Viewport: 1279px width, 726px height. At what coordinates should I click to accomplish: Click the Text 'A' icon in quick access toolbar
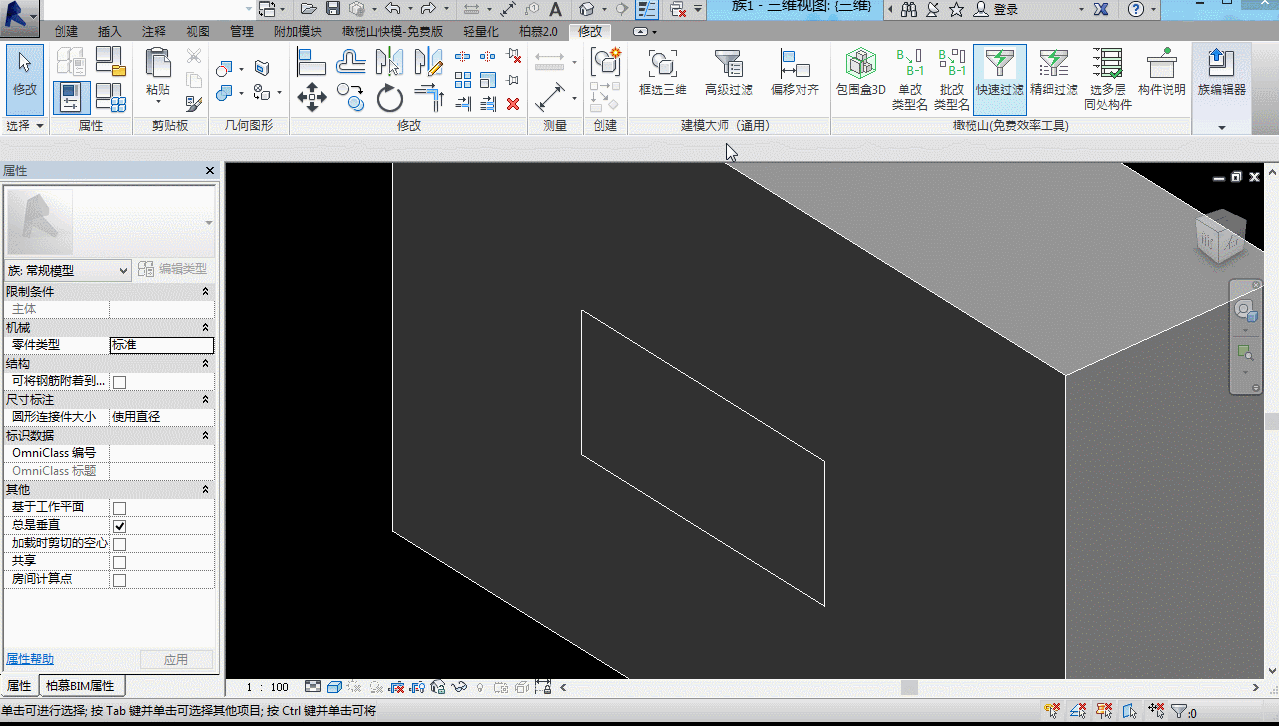pos(556,9)
